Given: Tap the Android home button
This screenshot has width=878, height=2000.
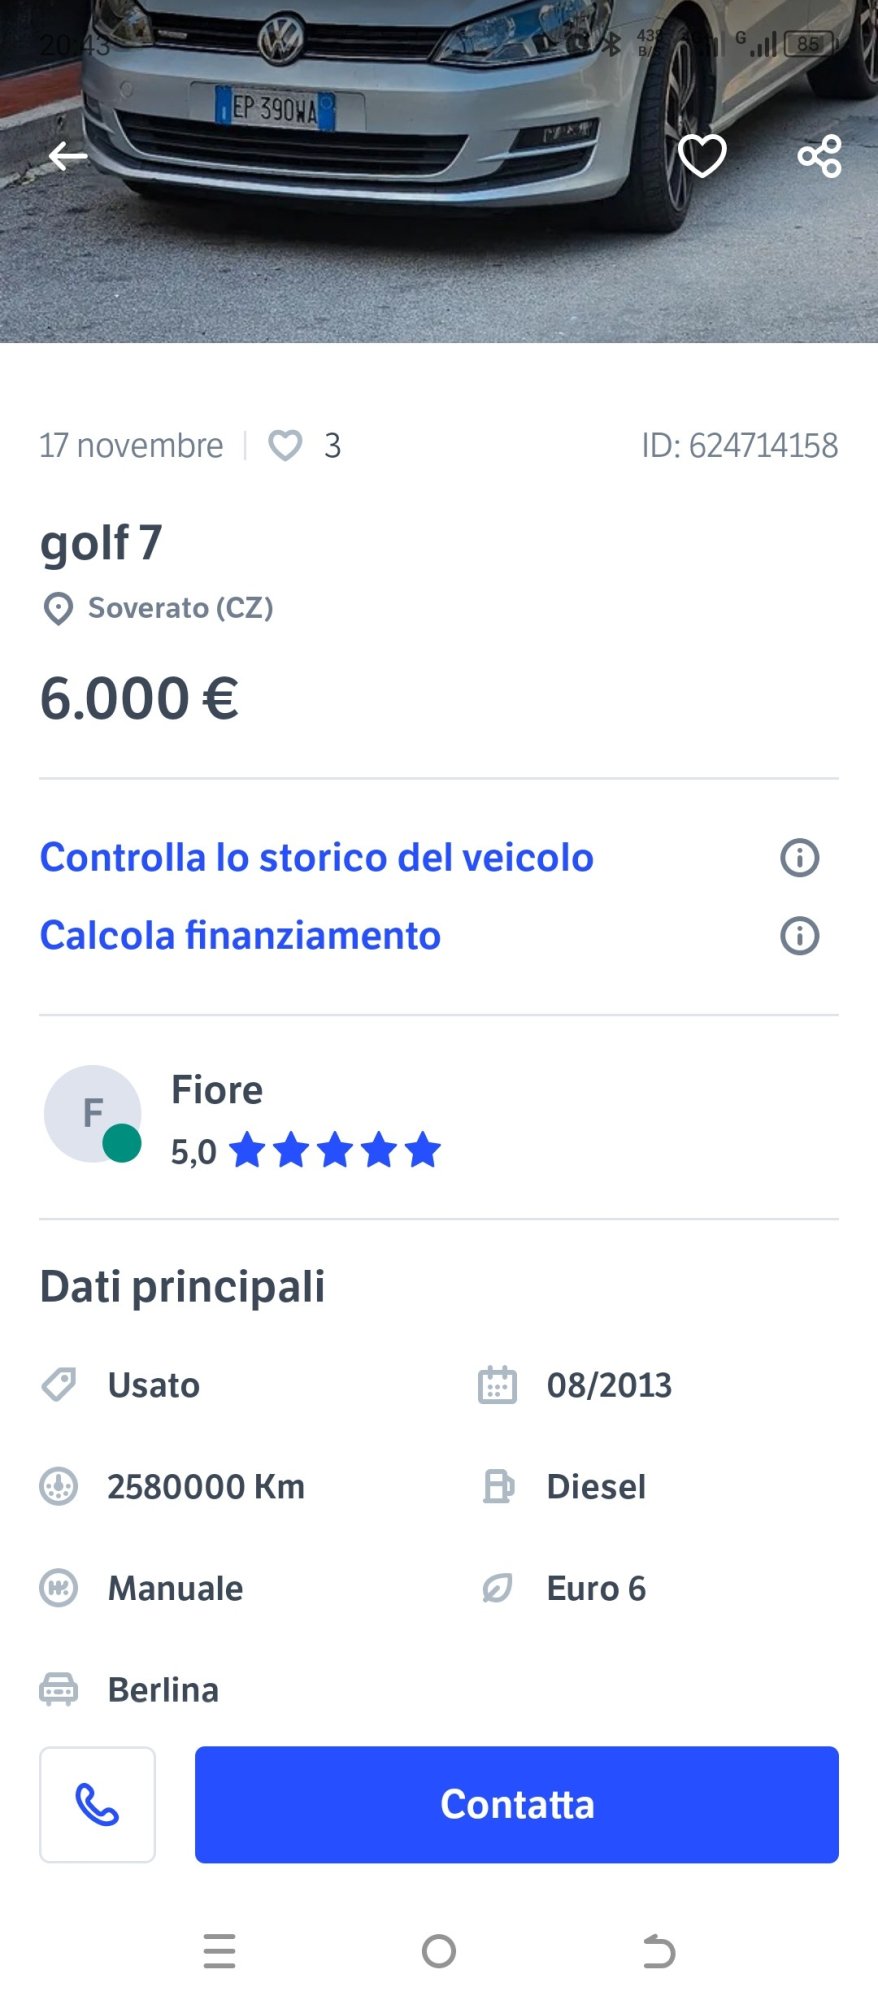Looking at the screenshot, I should tap(439, 1950).
